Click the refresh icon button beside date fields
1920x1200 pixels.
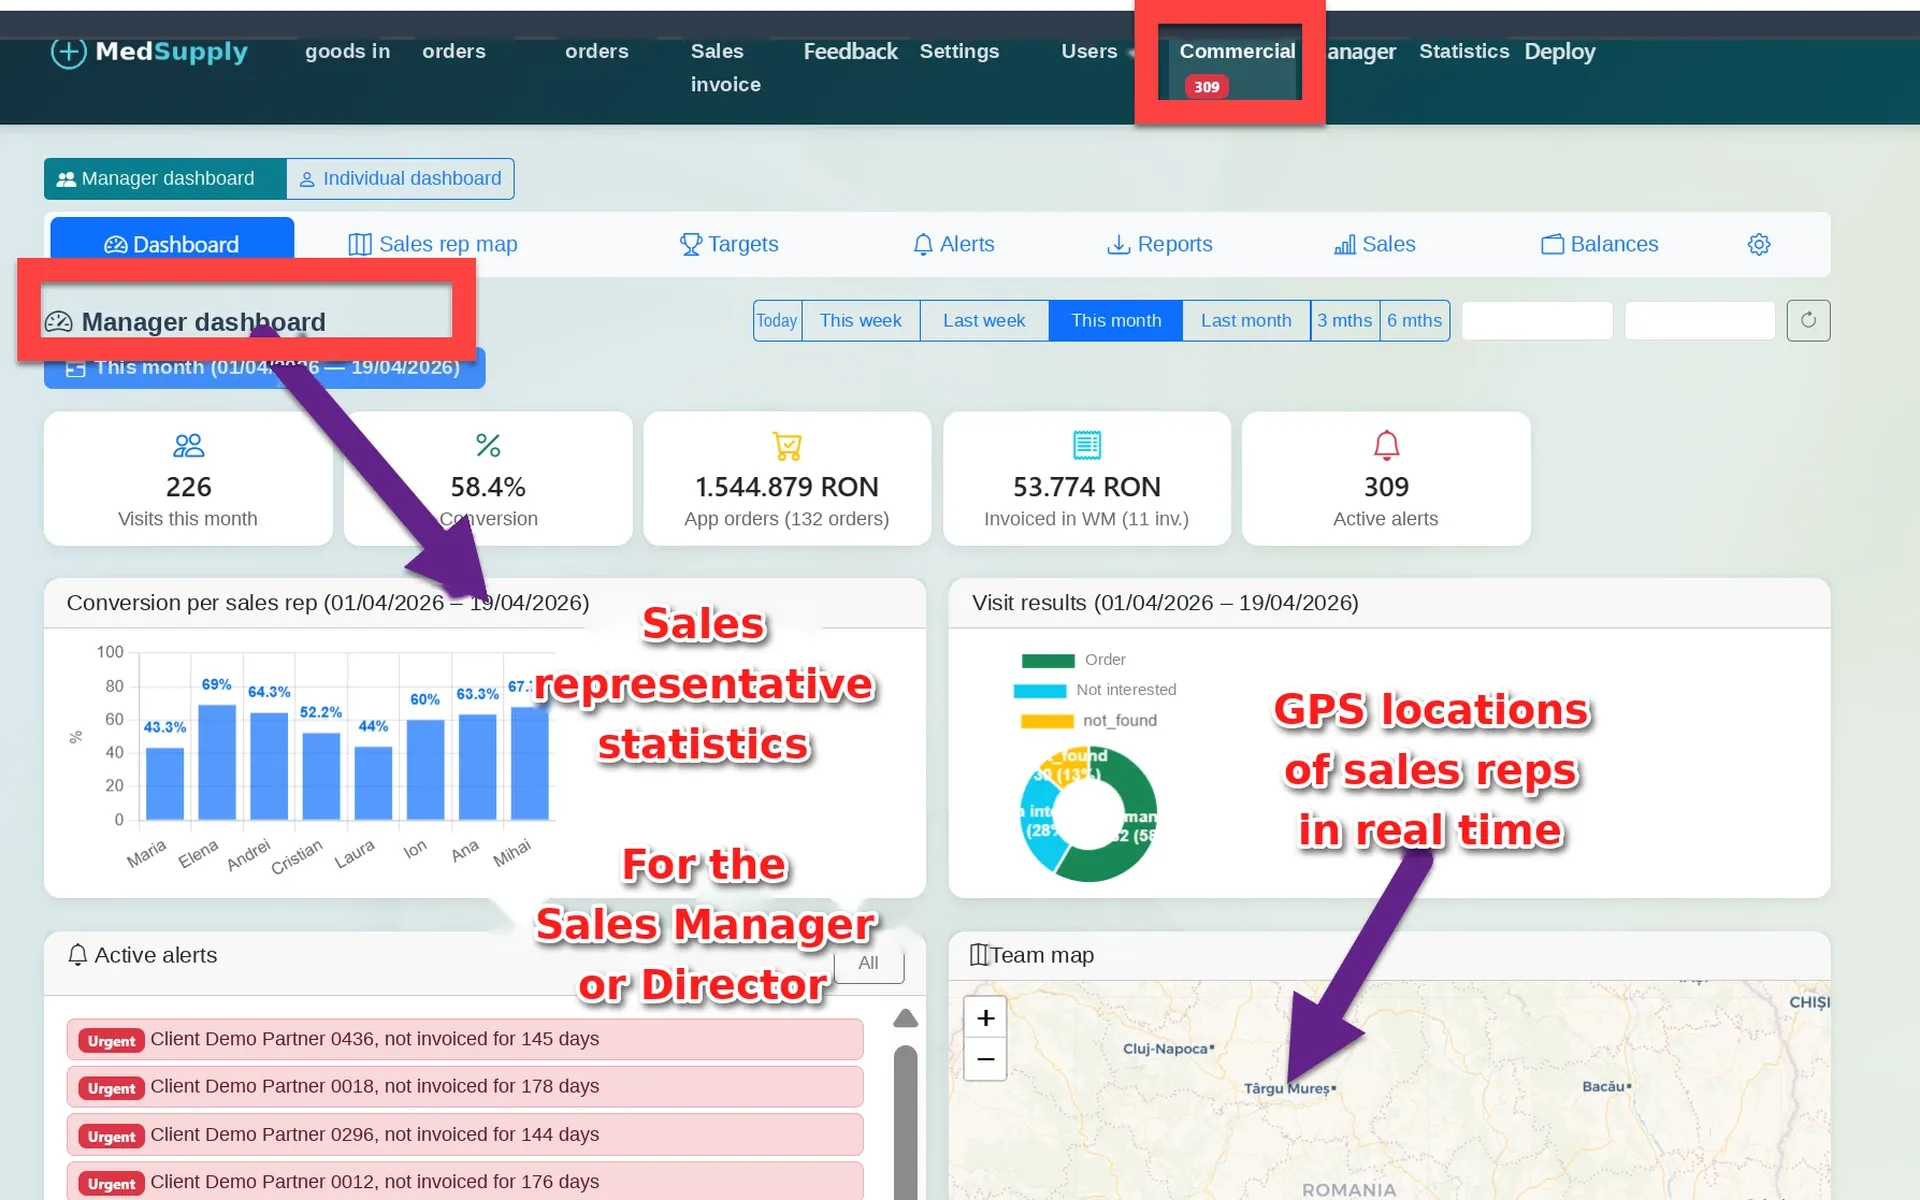pos(1808,321)
